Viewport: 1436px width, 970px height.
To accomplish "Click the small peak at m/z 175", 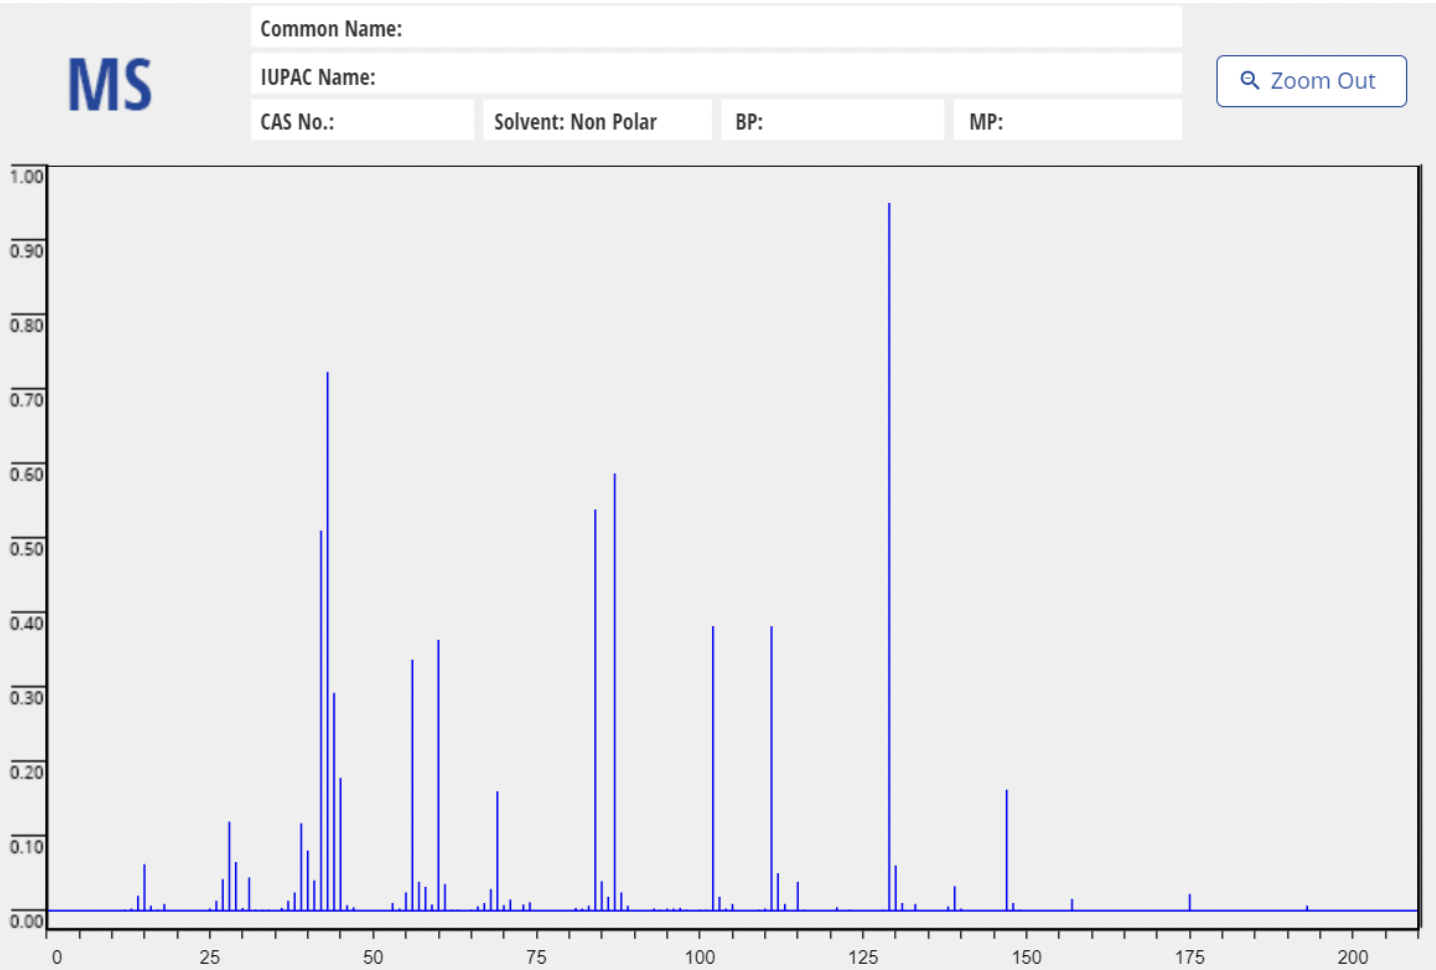I will click(x=1190, y=902).
